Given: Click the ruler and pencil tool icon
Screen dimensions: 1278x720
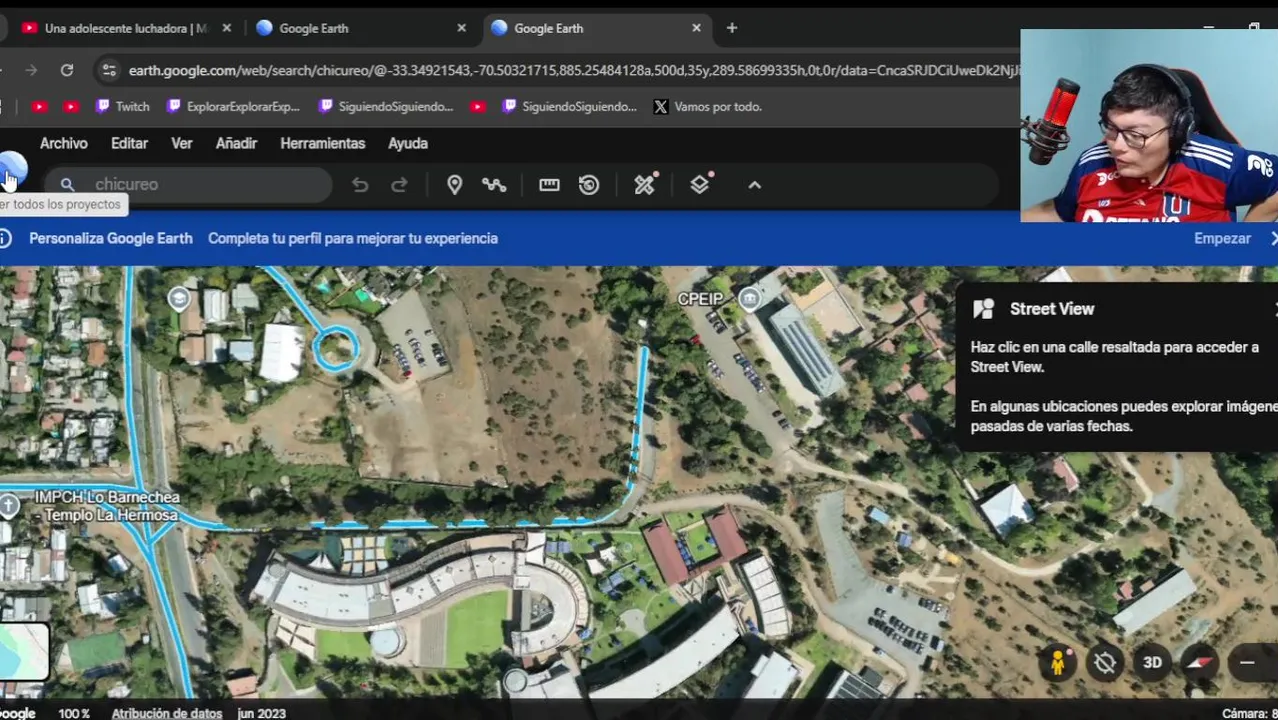Looking at the screenshot, I should point(645,183).
